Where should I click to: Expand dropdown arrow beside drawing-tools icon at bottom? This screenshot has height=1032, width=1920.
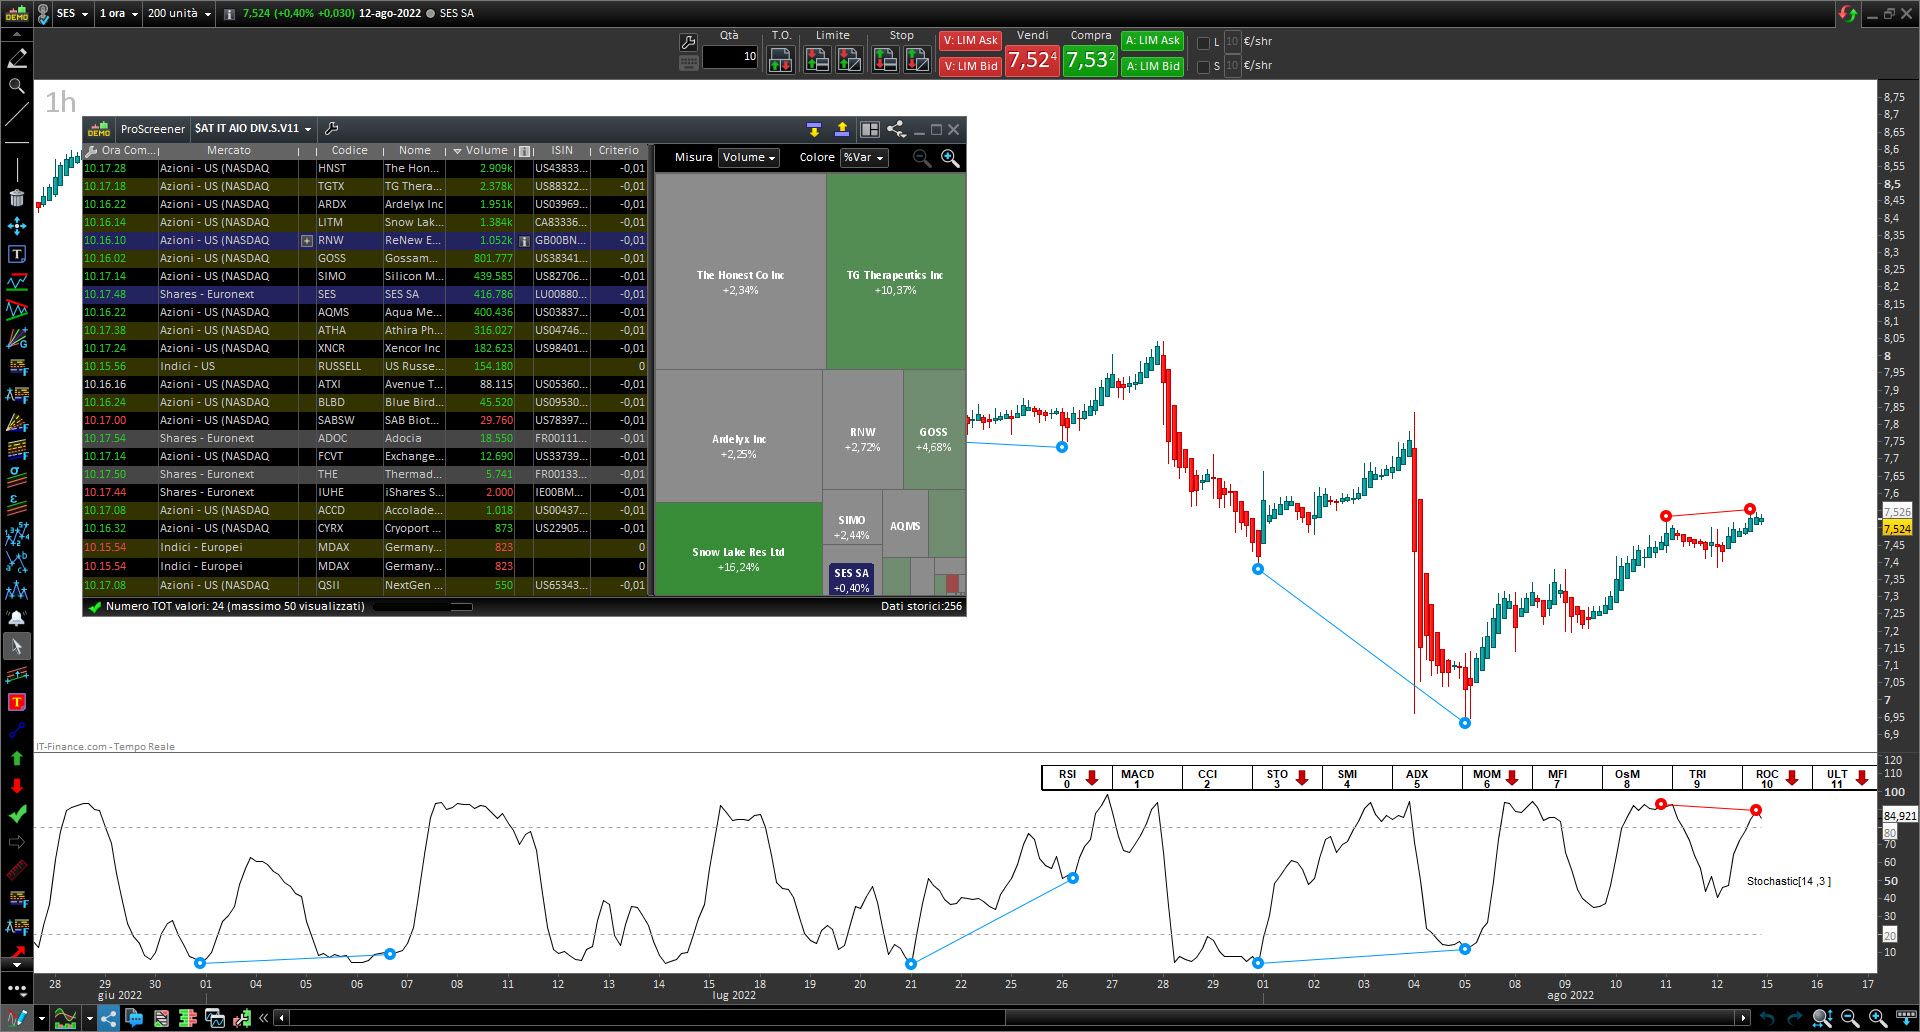click(x=42, y=1018)
